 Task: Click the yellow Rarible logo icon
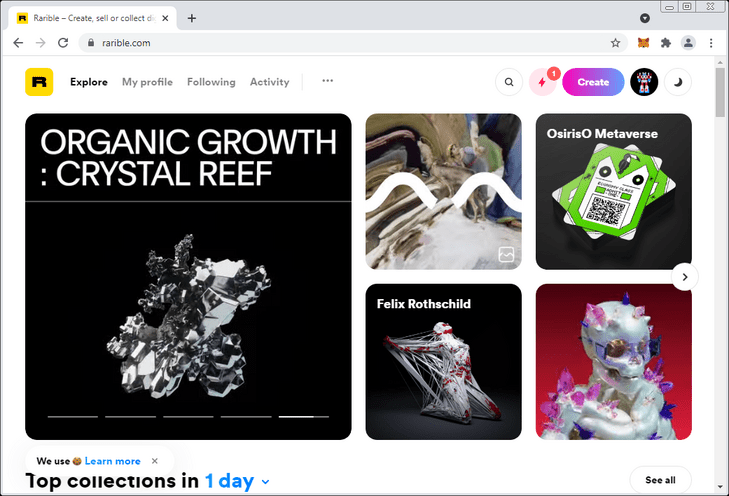pos(39,82)
